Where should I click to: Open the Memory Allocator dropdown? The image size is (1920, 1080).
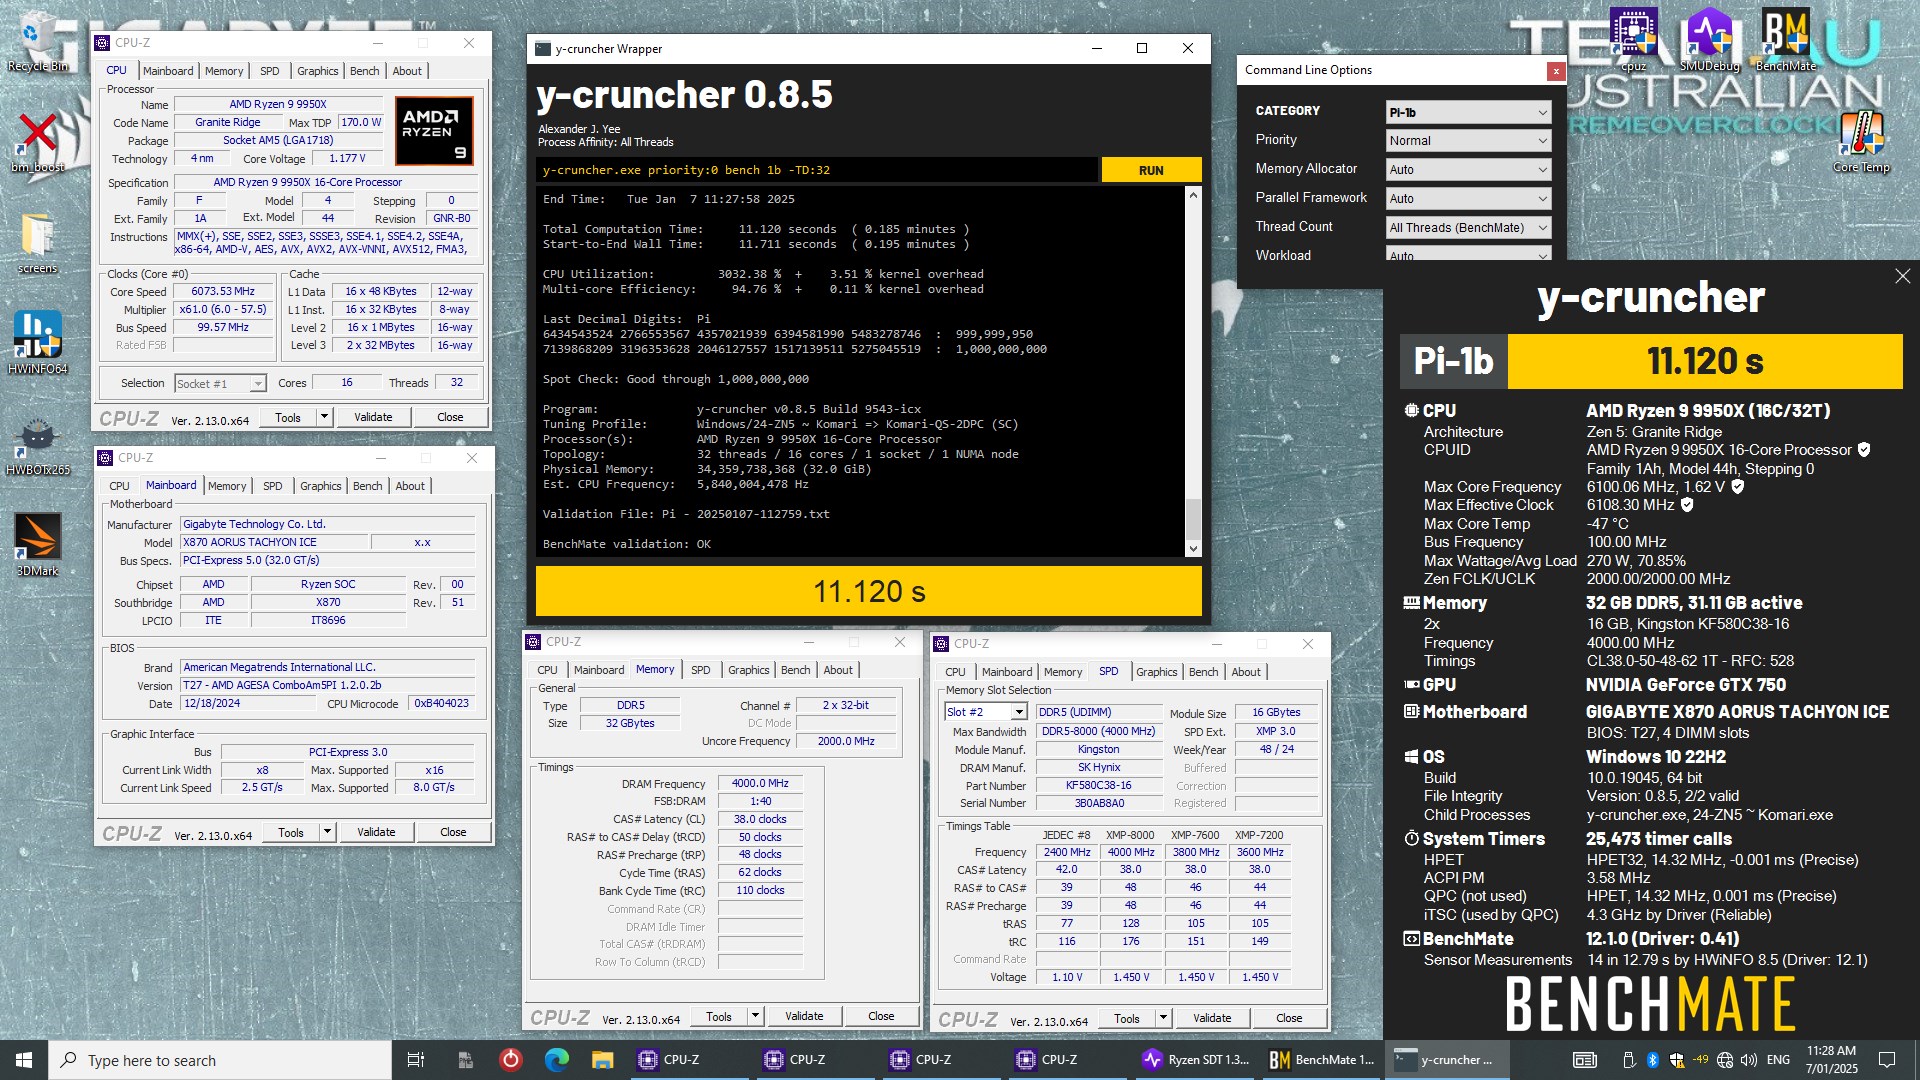pos(1468,170)
